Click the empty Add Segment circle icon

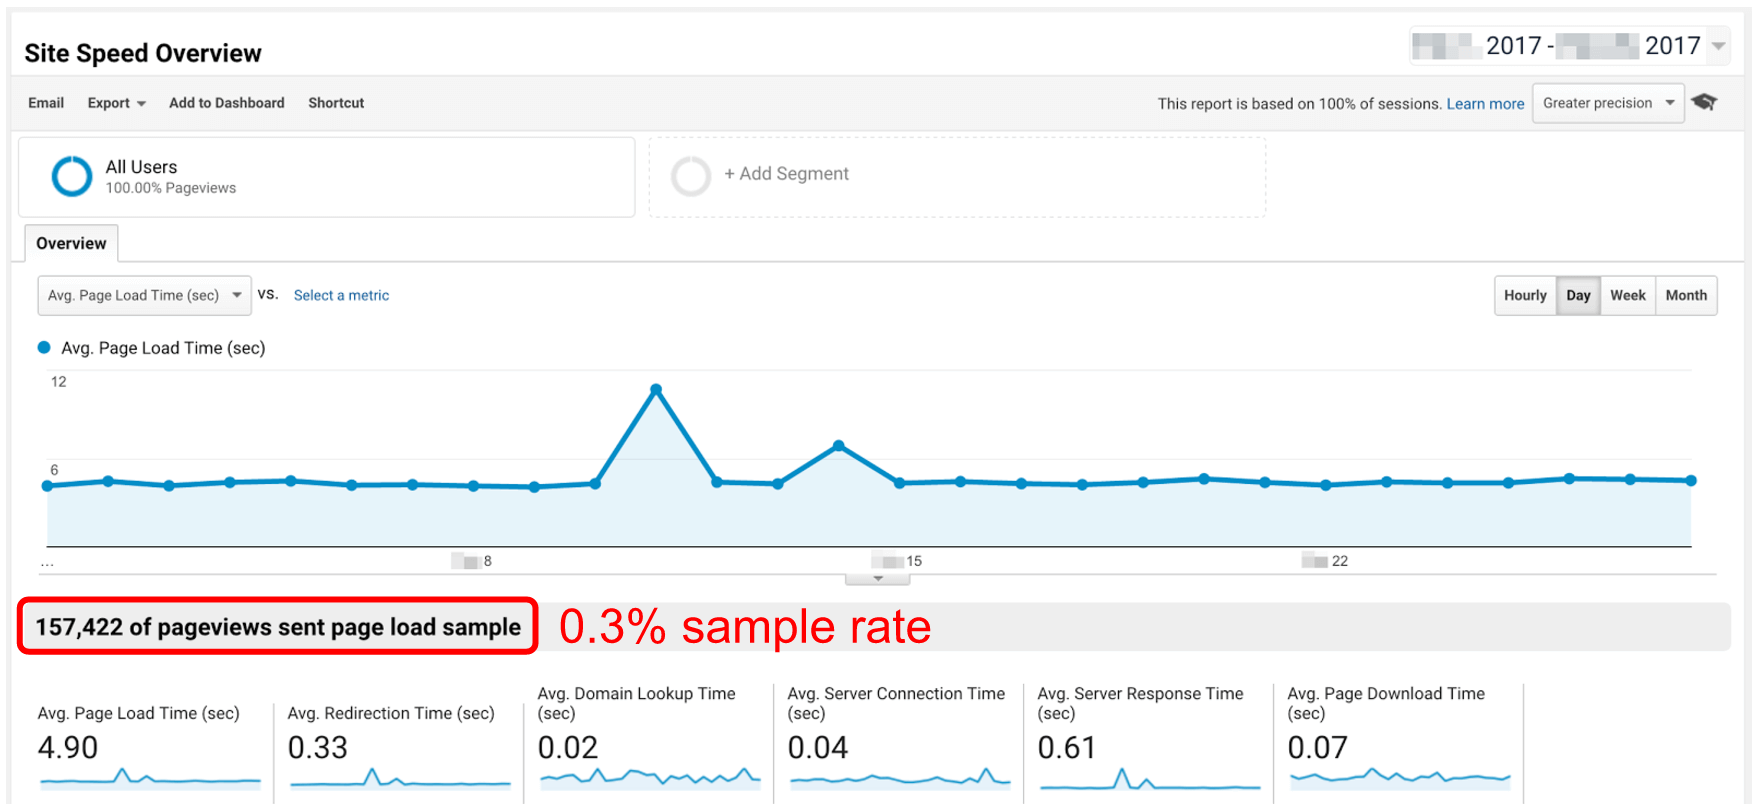tap(691, 176)
